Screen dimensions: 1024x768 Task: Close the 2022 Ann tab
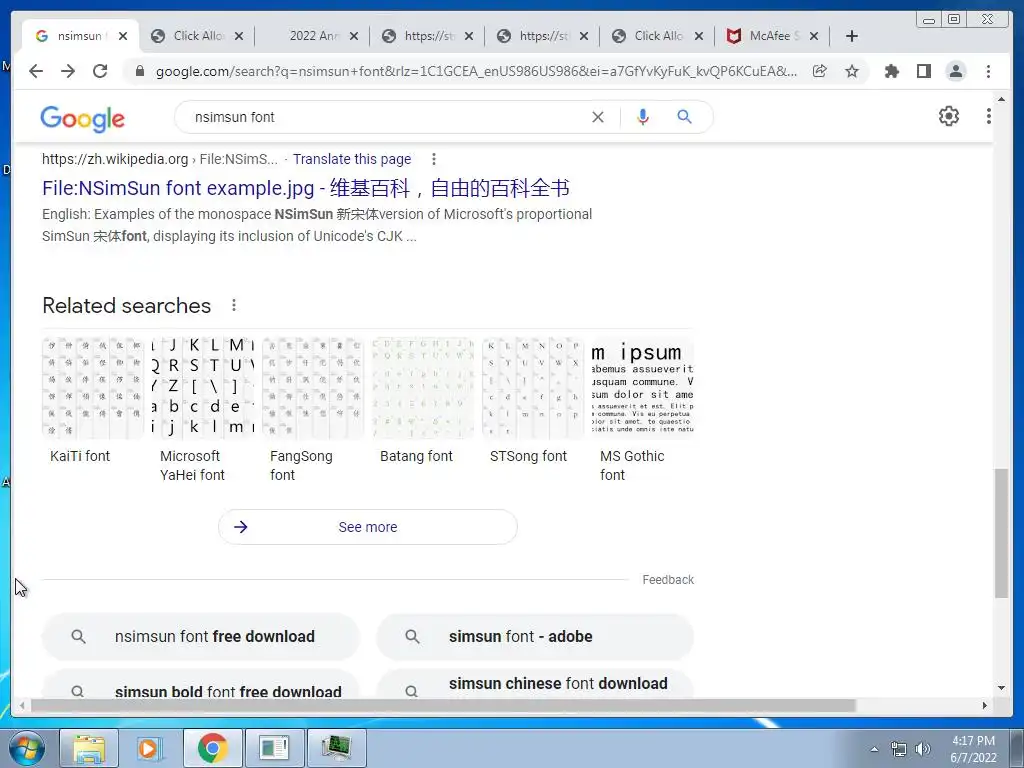click(x=353, y=36)
